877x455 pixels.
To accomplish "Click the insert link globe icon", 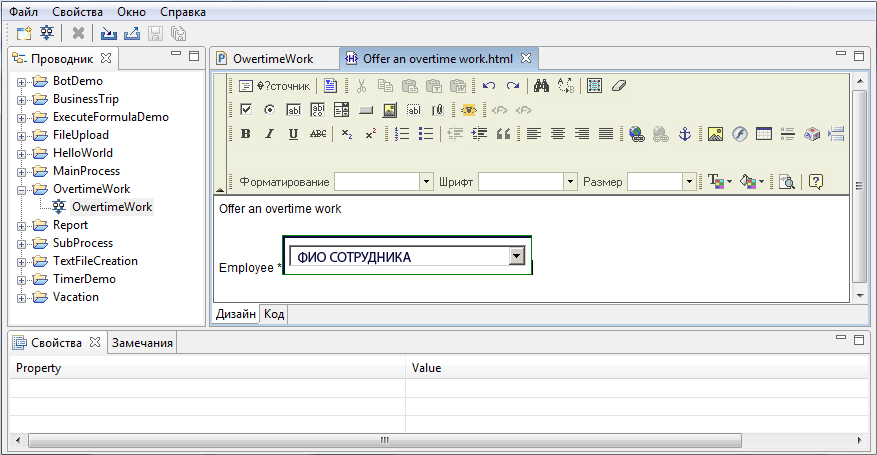I will (x=636, y=134).
